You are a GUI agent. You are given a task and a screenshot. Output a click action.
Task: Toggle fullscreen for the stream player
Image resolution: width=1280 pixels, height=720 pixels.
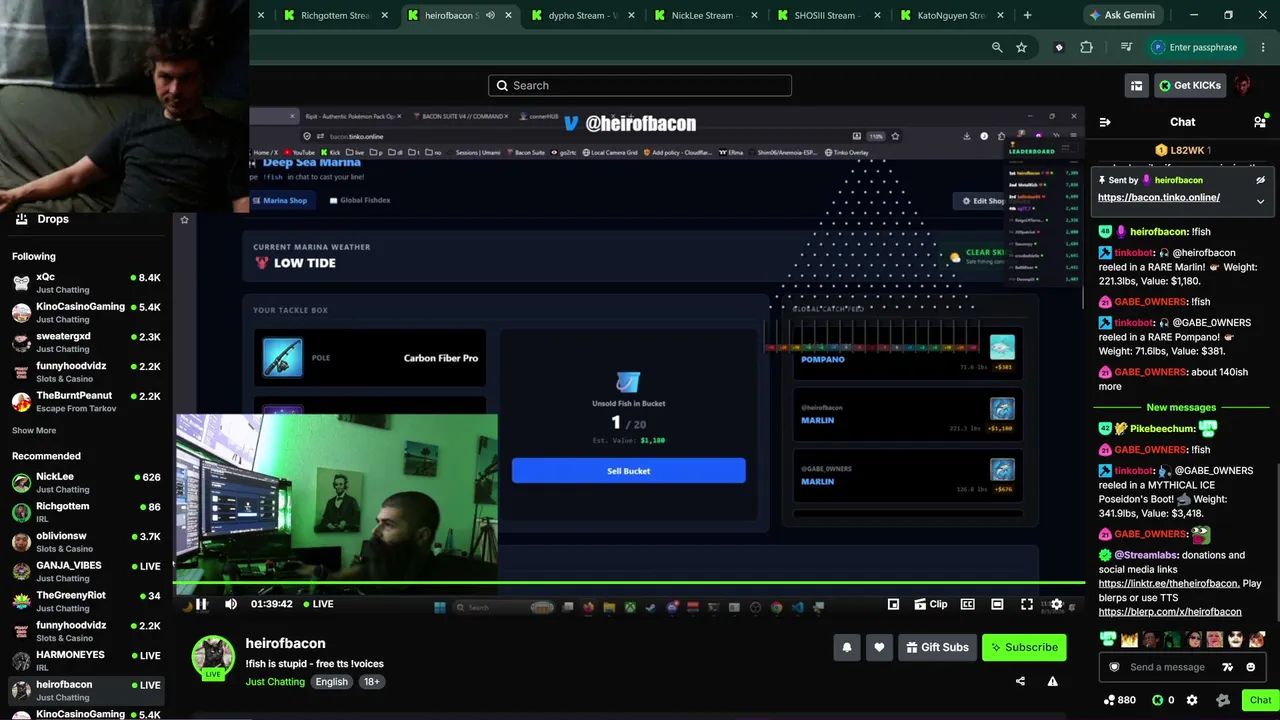click(x=1026, y=604)
